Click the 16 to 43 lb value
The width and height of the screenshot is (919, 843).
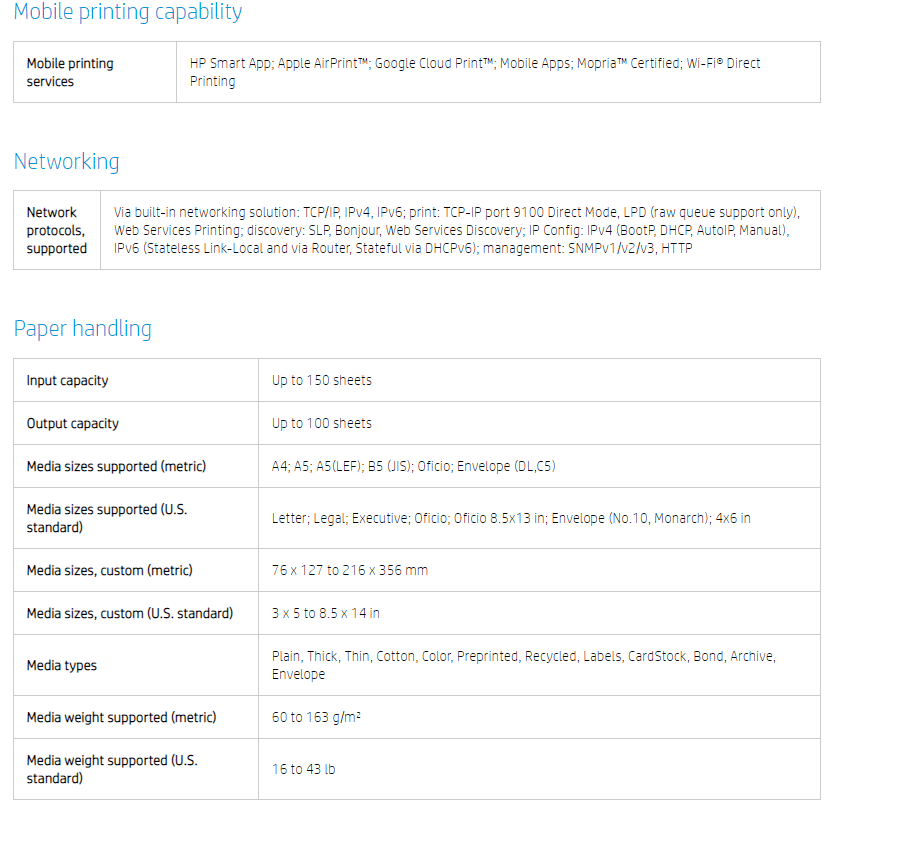[304, 769]
